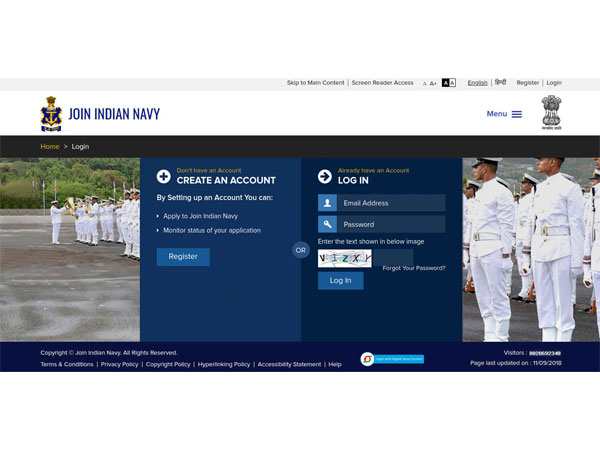Click Home in the breadcrumb

pos(50,147)
